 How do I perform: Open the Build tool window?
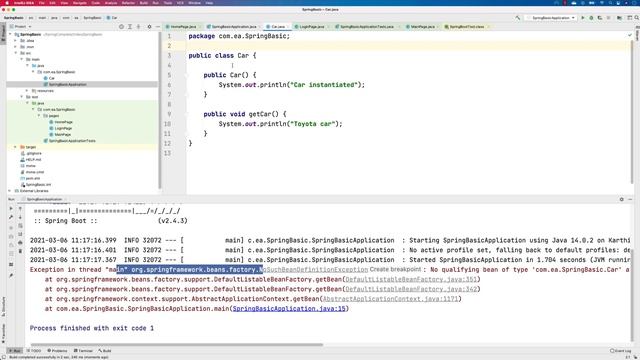tap(105, 351)
